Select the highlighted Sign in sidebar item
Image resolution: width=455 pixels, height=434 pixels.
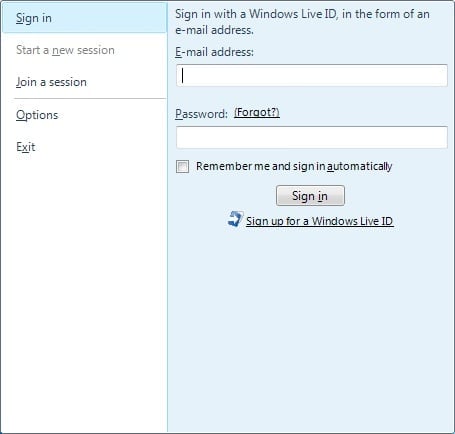[84, 18]
